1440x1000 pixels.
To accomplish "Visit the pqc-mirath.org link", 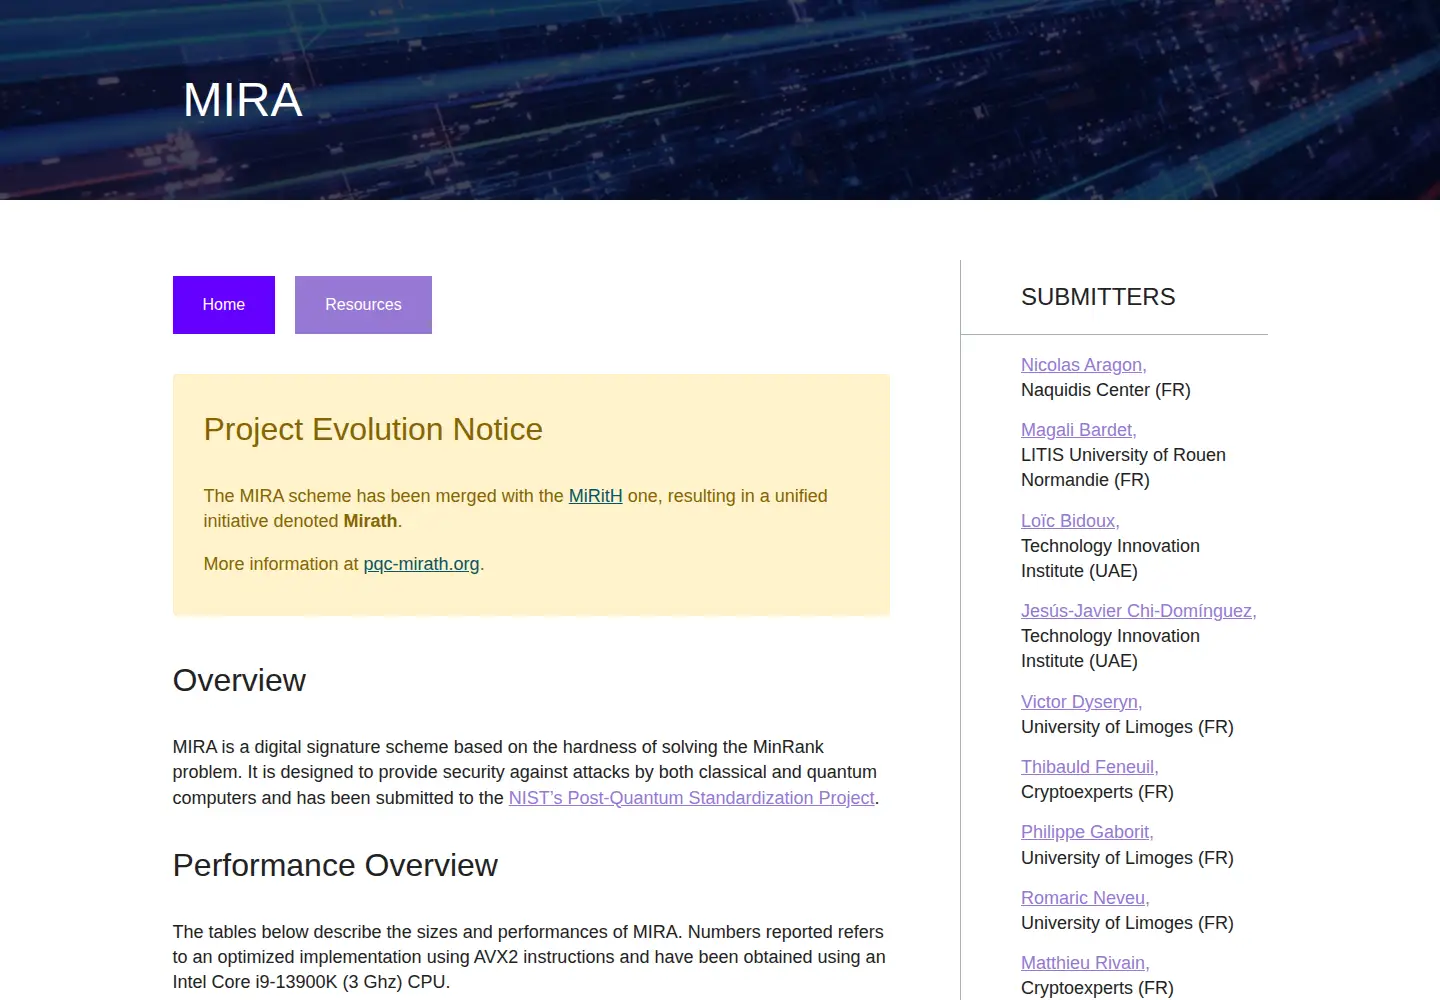I will point(421,564).
